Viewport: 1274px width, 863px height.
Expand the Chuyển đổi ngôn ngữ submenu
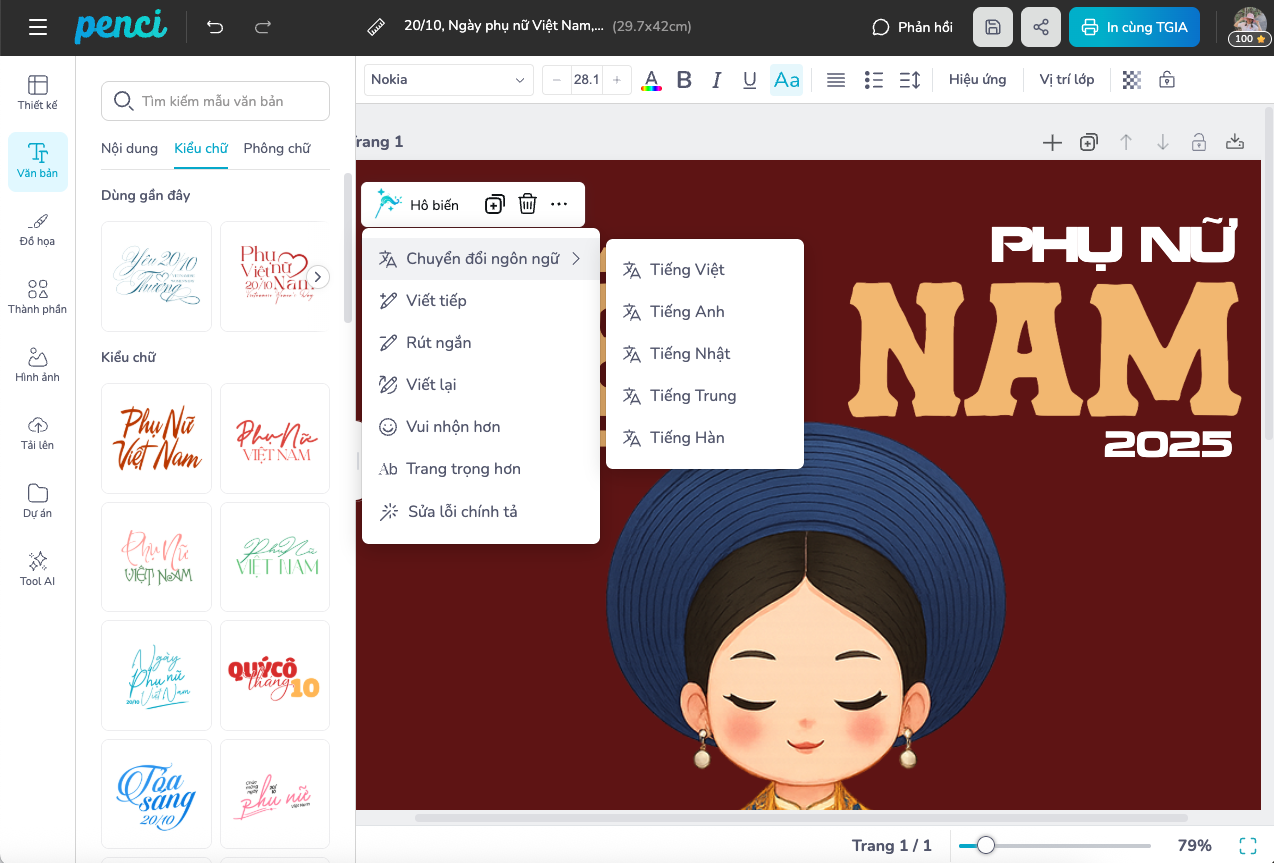(481, 259)
